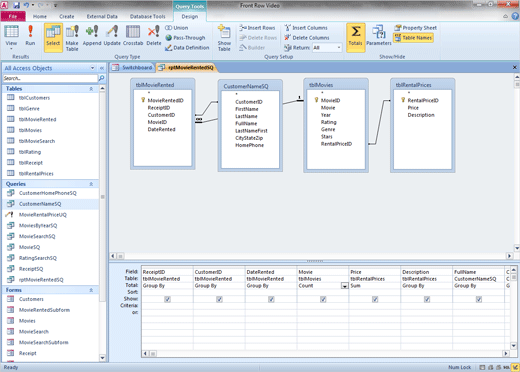The height and width of the screenshot is (372, 520).
Task: Collapse the Forms group in navigation pane
Action: pos(91,290)
